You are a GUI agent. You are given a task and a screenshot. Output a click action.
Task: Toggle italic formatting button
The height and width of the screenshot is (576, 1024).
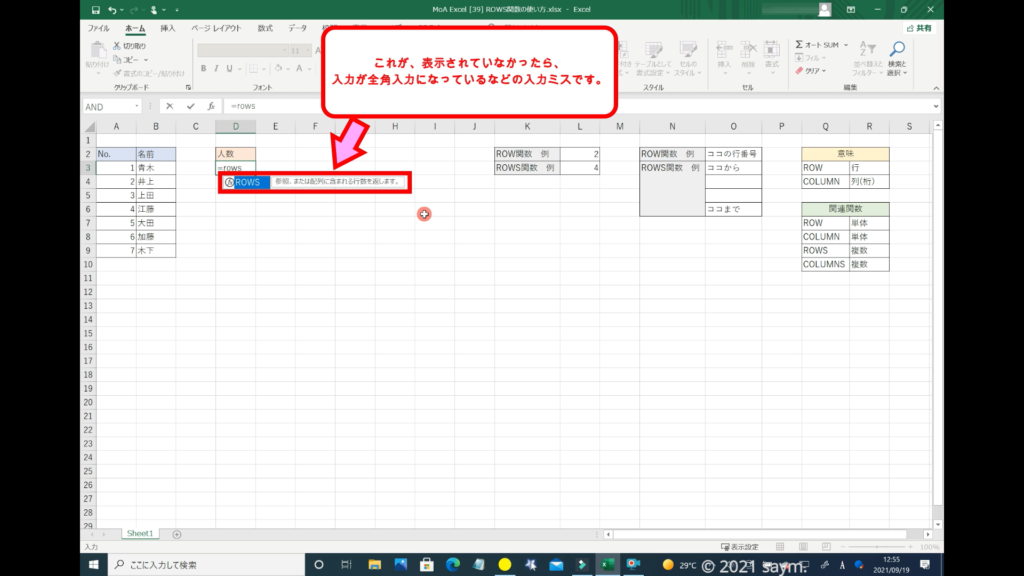click(216, 69)
